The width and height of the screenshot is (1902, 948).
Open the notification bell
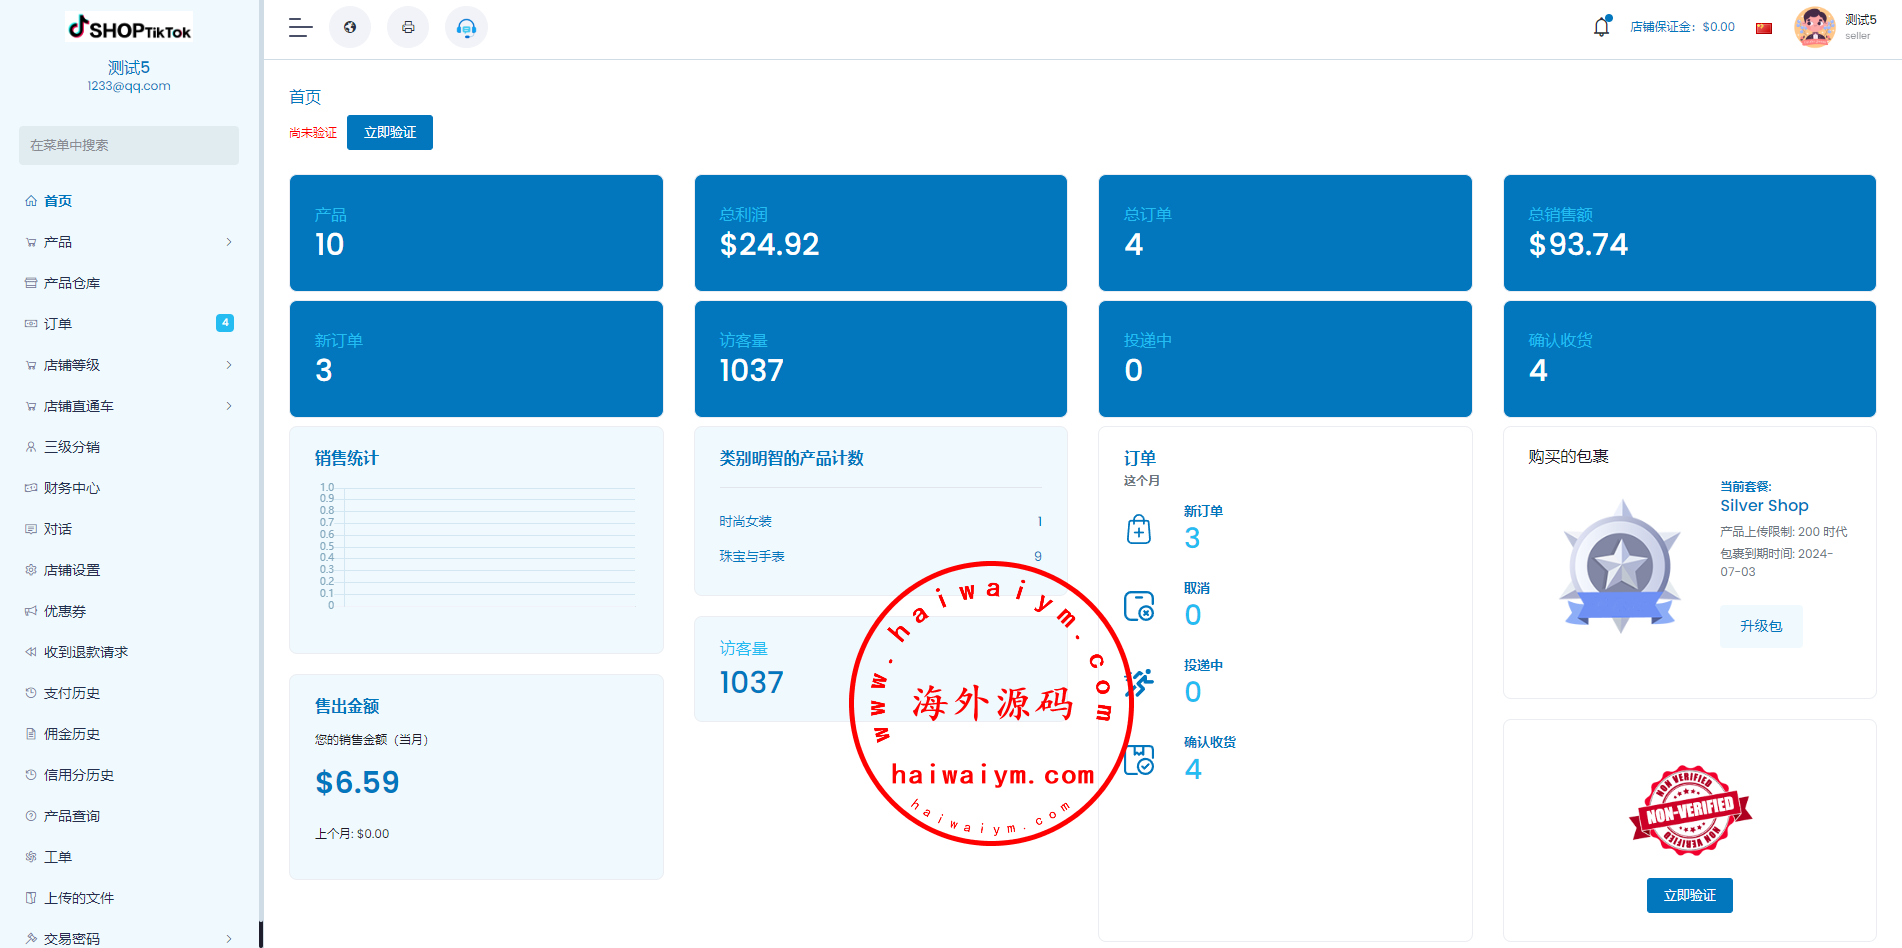click(1601, 27)
